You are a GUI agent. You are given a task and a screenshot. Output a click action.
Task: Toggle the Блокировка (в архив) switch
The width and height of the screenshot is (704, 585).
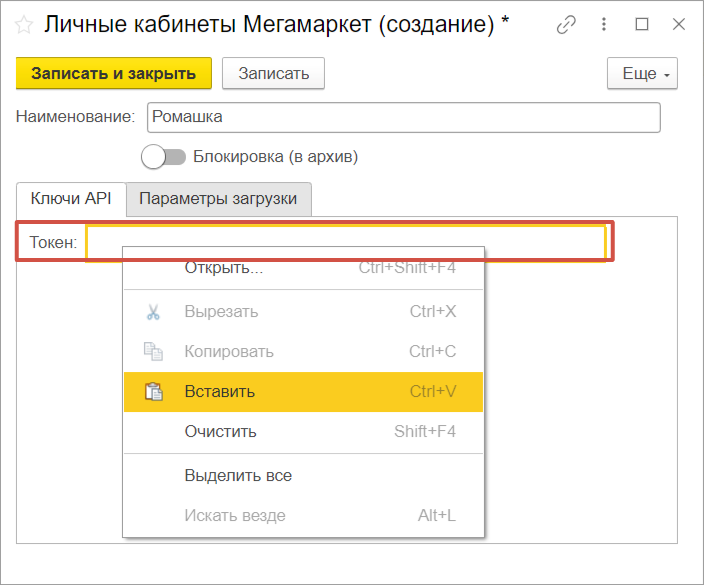click(x=165, y=157)
